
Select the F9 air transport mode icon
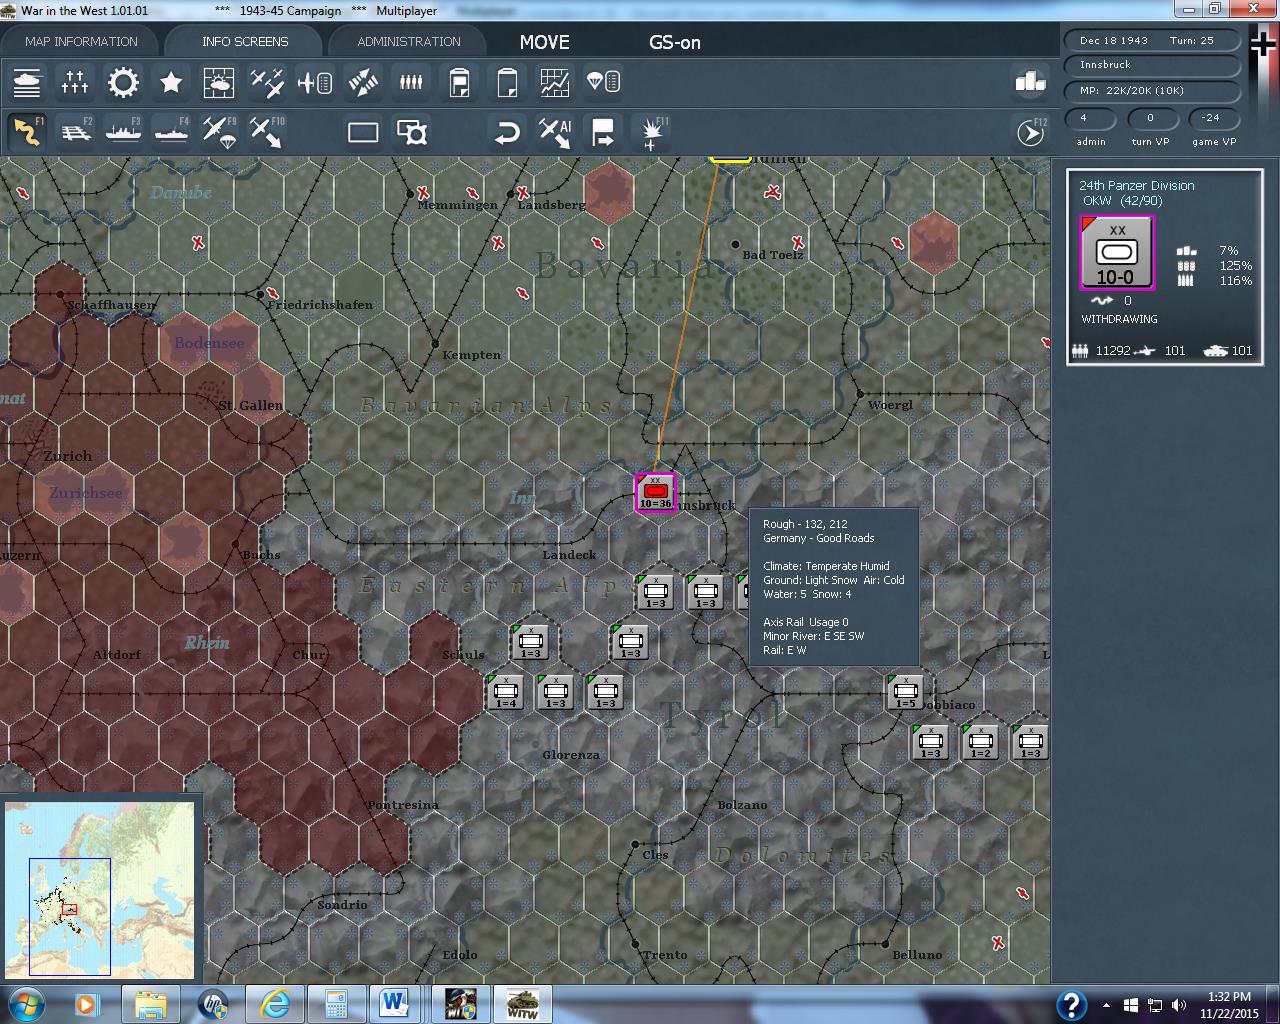coord(219,132)
